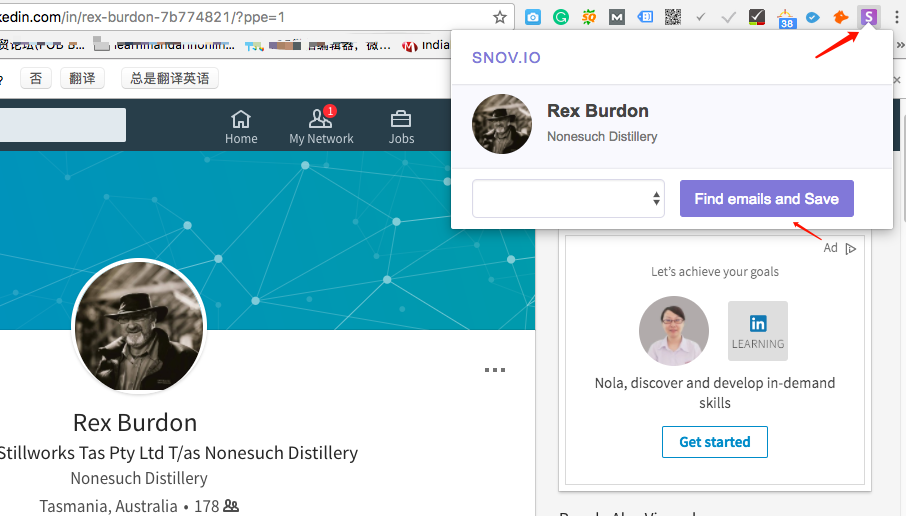Open the Jobs tab in LinkedIn
This screenshot has height=516, width=906.
pyautogui.click(x=401, y=127)
